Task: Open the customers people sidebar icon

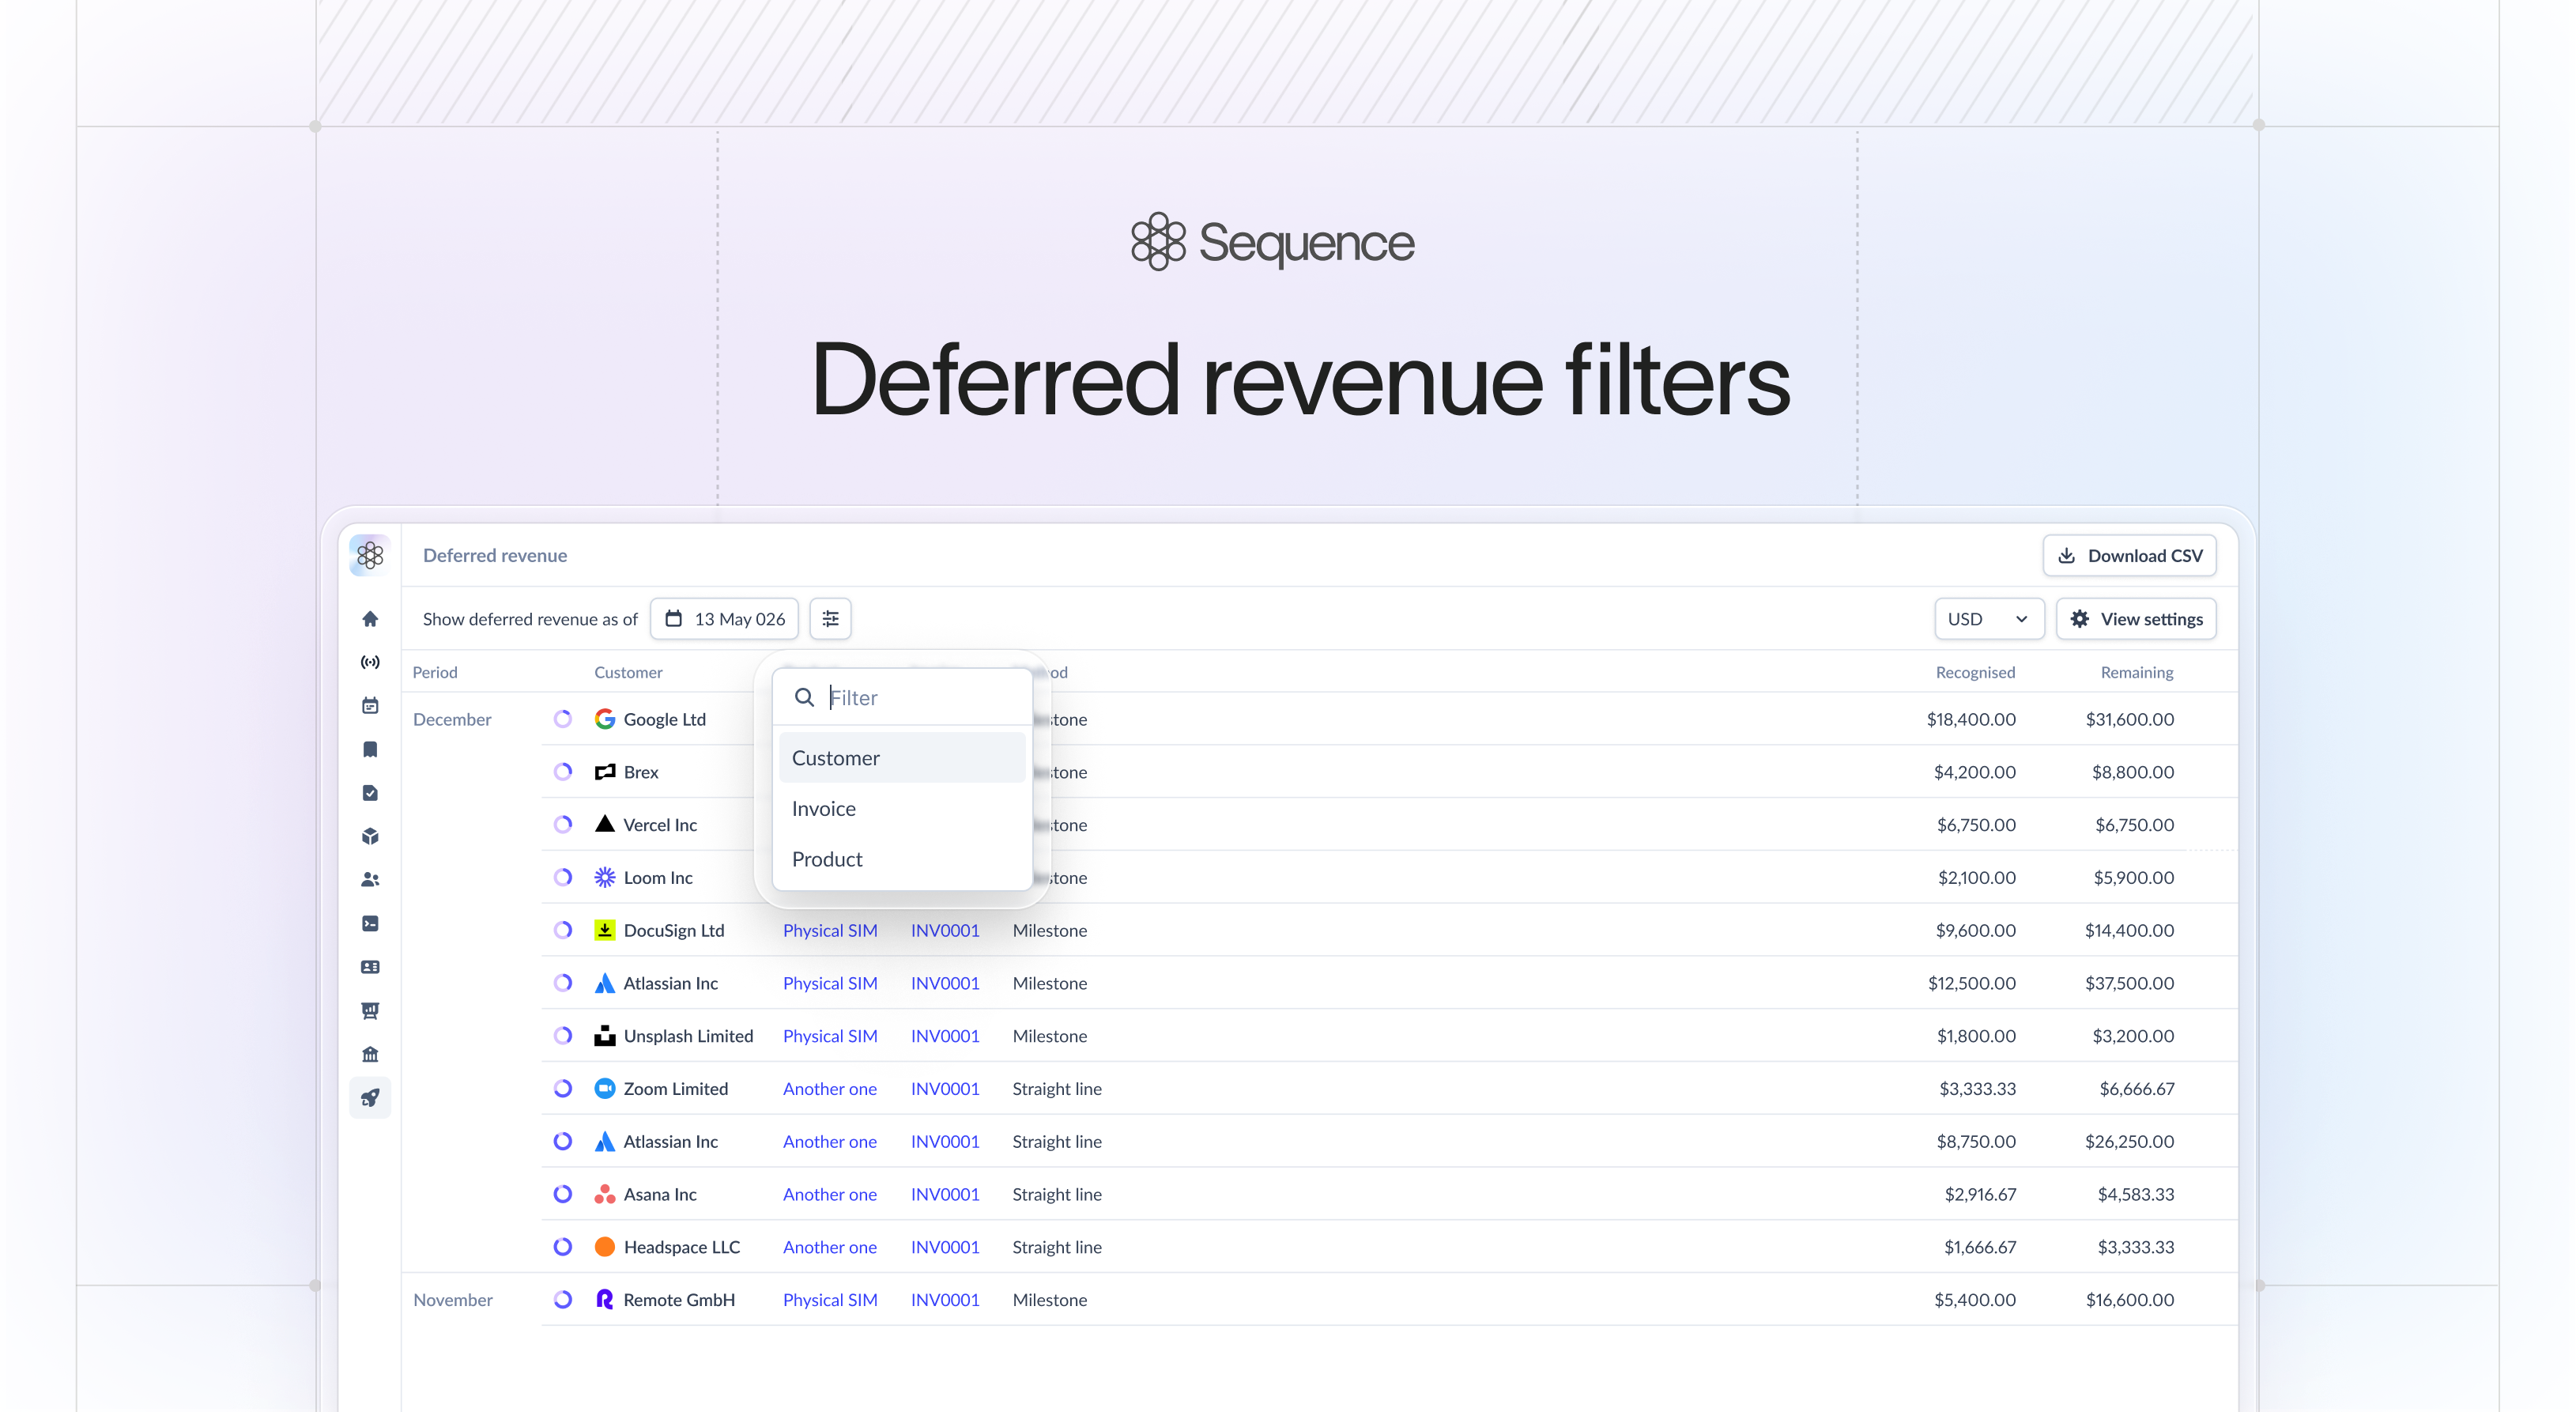Action: point(370,880)
